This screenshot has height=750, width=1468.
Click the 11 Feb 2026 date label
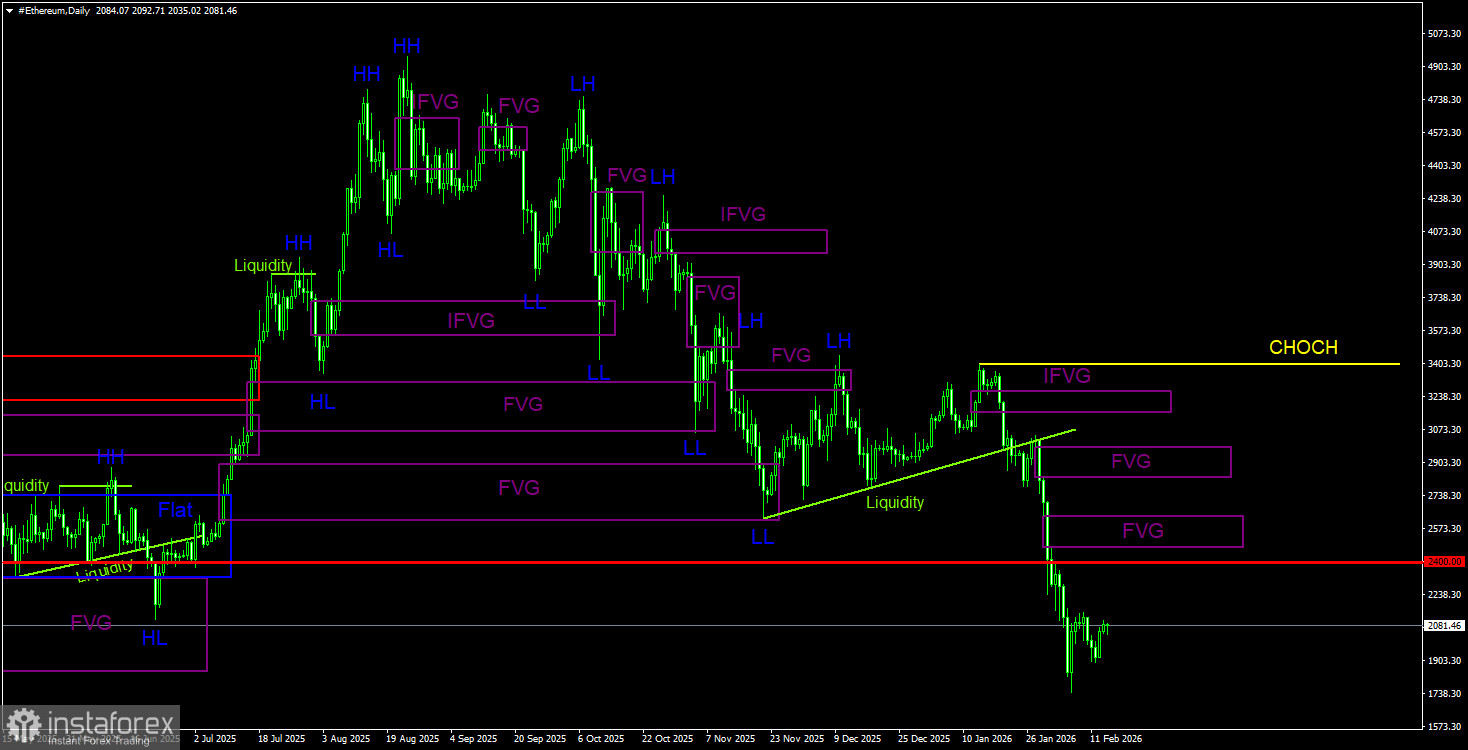point(1116,739)
